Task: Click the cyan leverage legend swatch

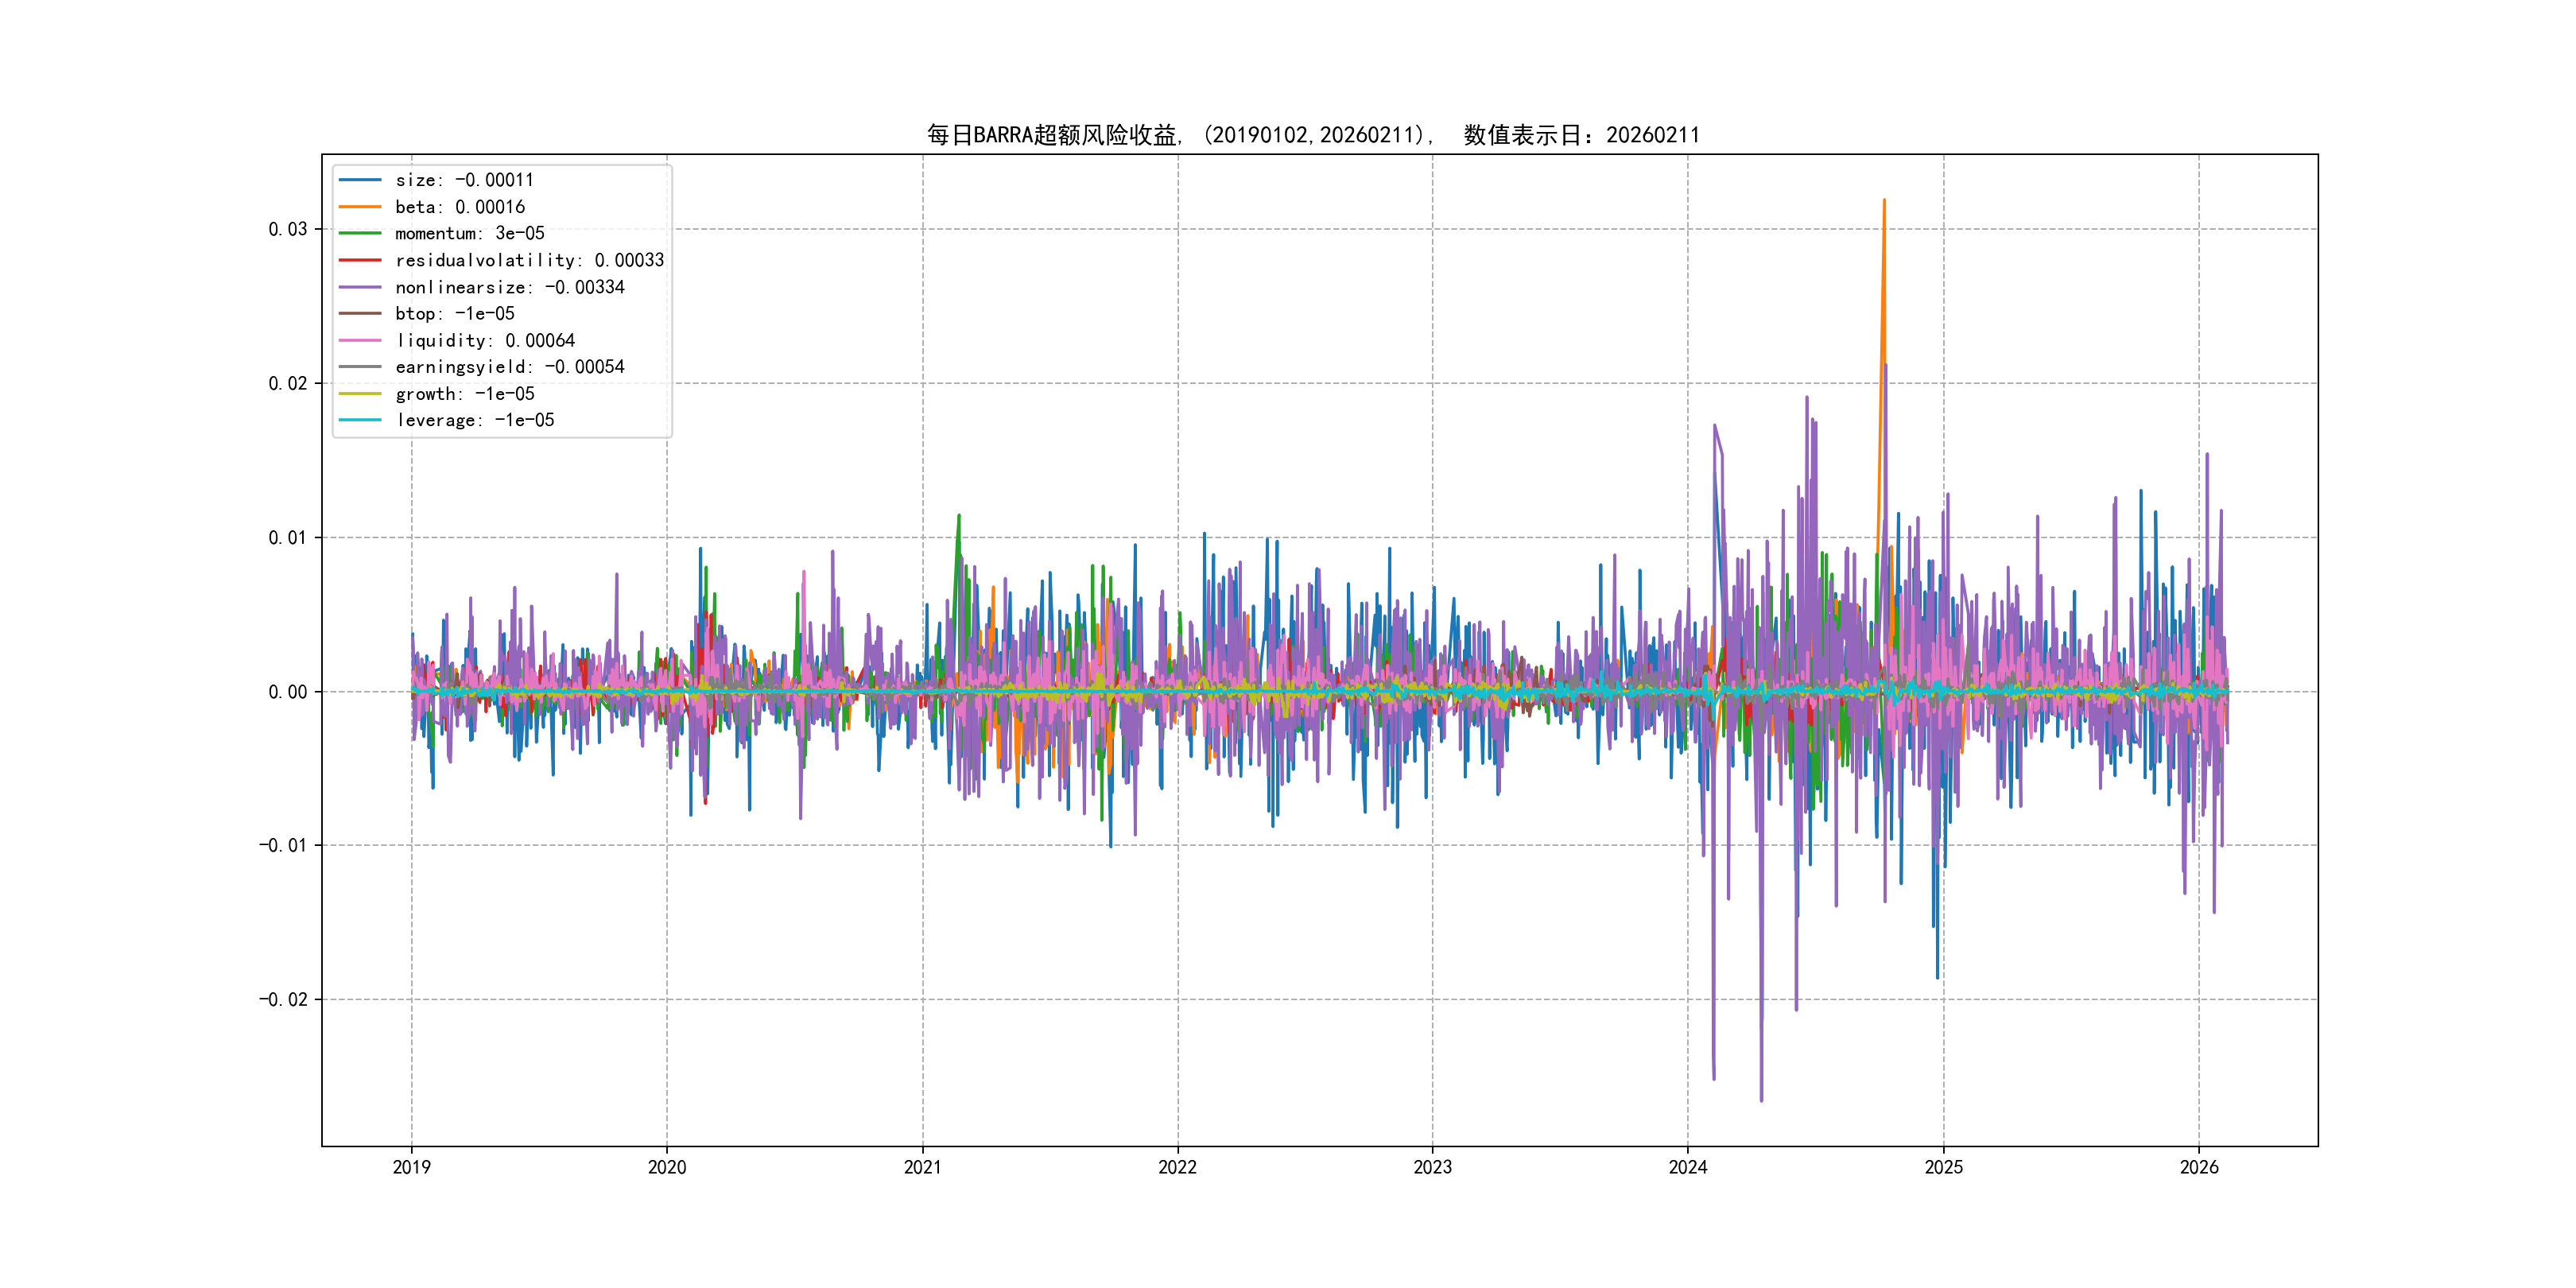Action: click(x=360, y=420)
